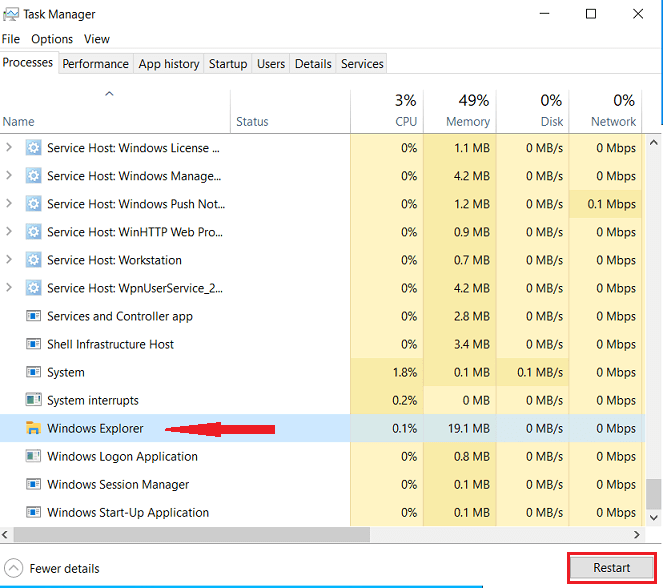This screenshot has width=663, height=588.
Task: Click the Windows Explorer folder icon
Action: click(33, 428)
